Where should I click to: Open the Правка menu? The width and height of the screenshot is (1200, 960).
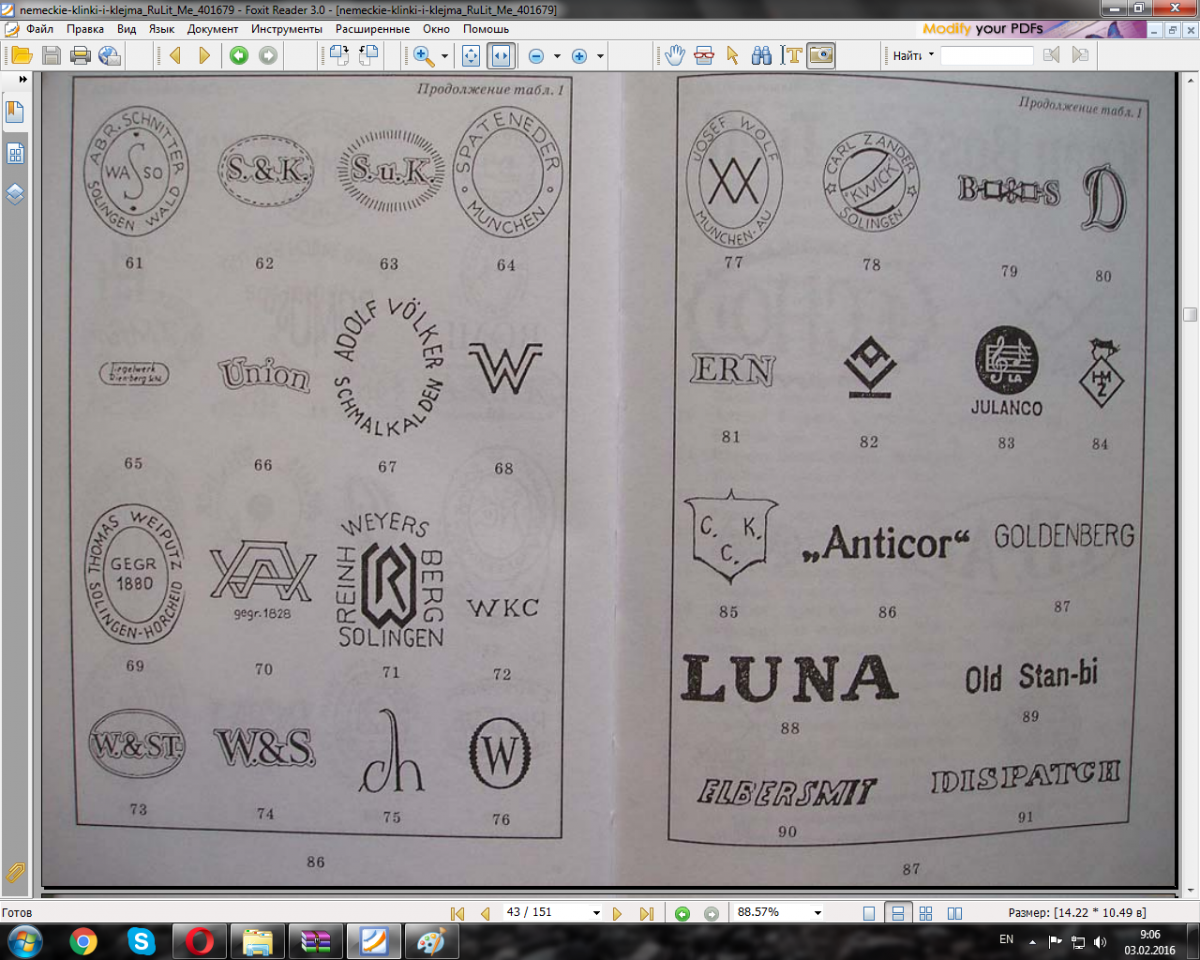85,29
